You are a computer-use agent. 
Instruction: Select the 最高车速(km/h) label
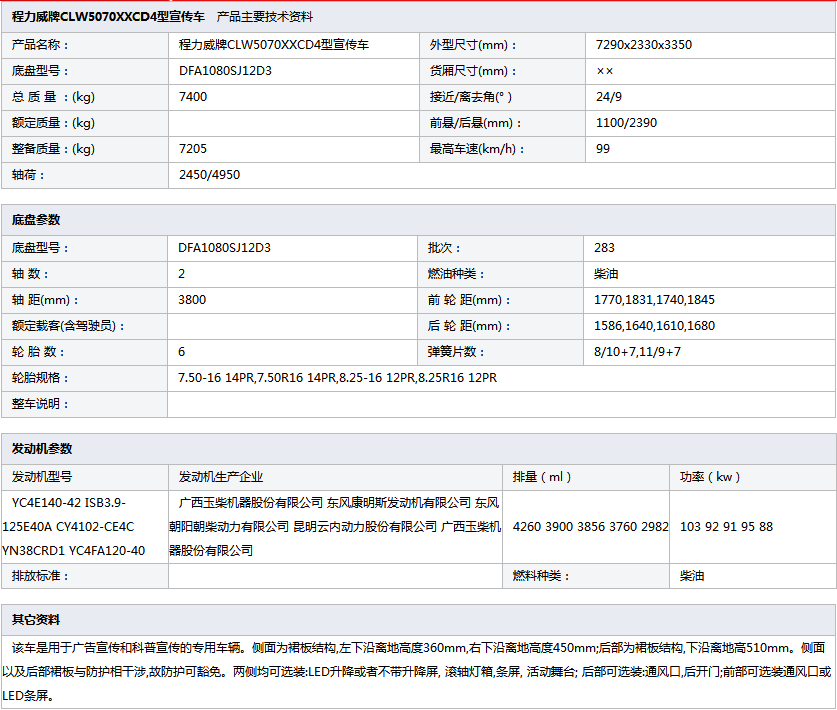pos(477,149)
